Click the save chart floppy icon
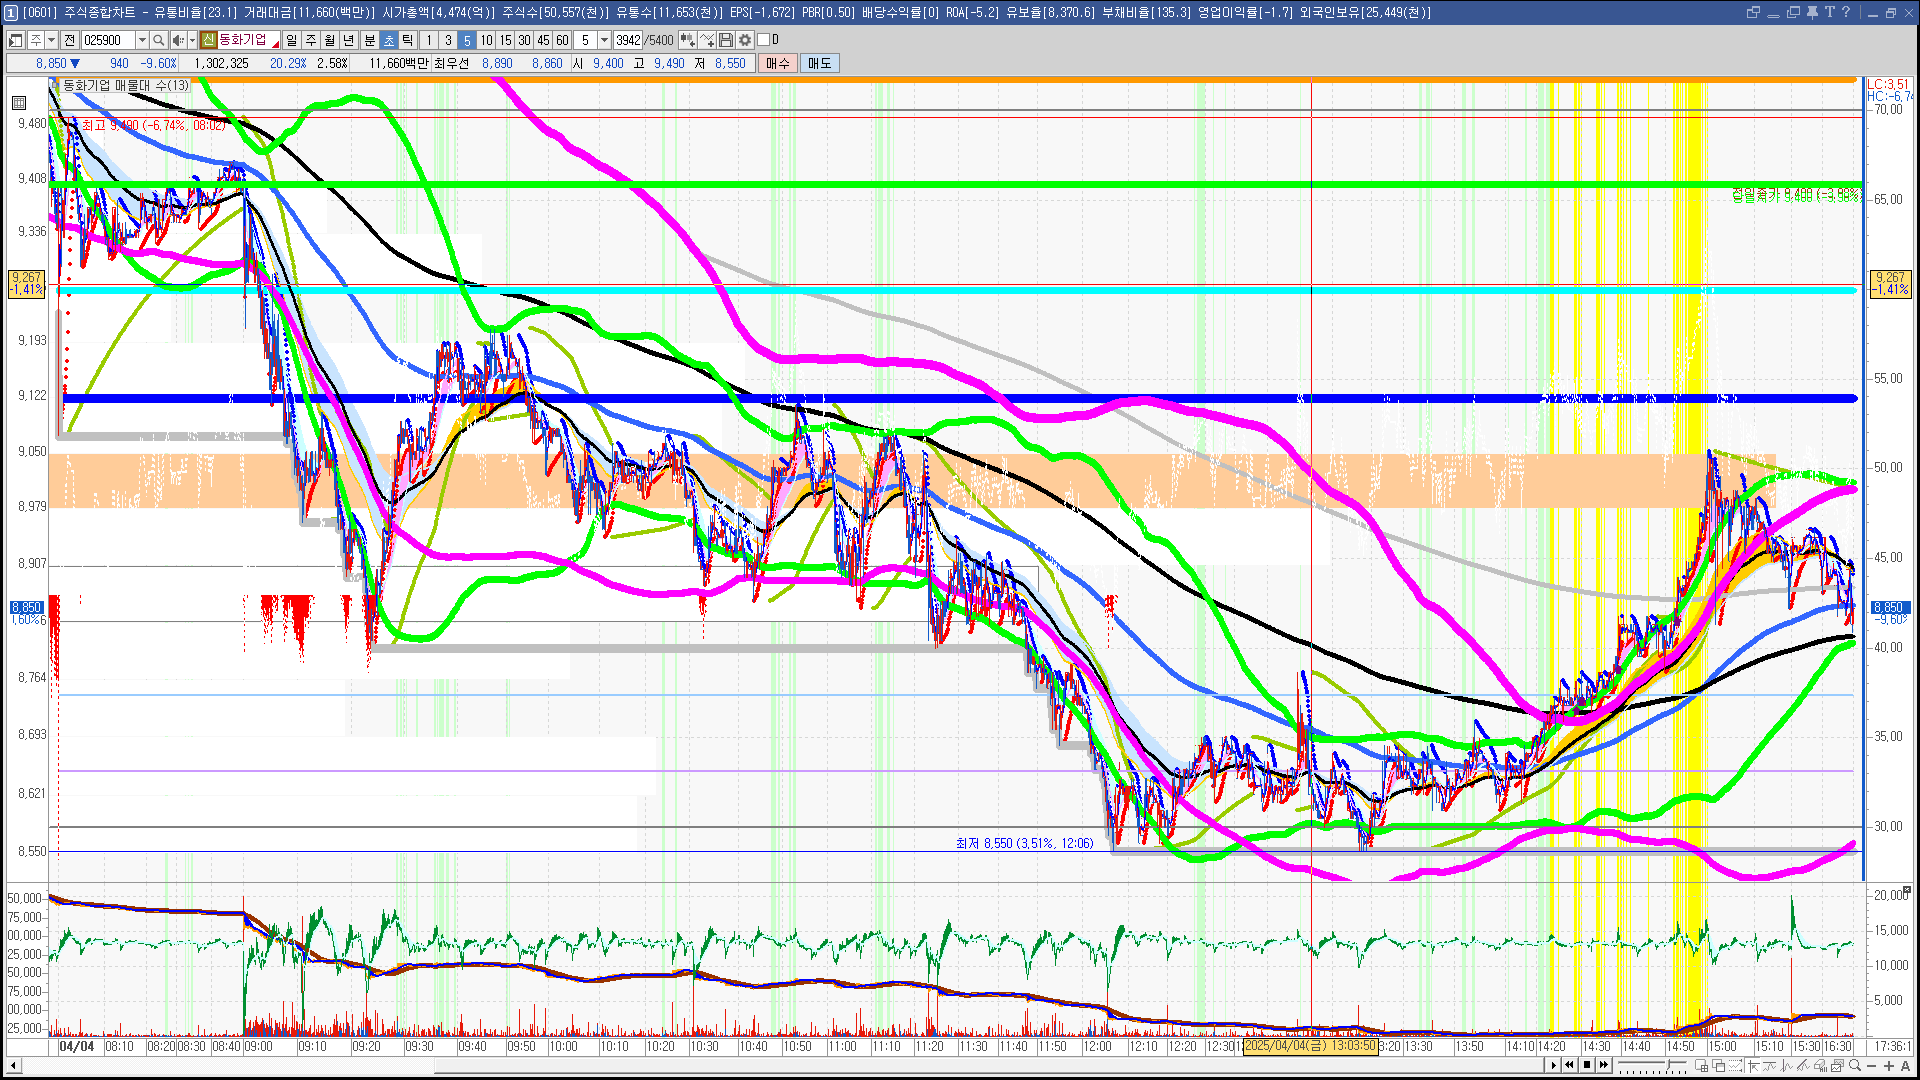The width and height of the screenshot is (1920, 1080). (727, 40)
